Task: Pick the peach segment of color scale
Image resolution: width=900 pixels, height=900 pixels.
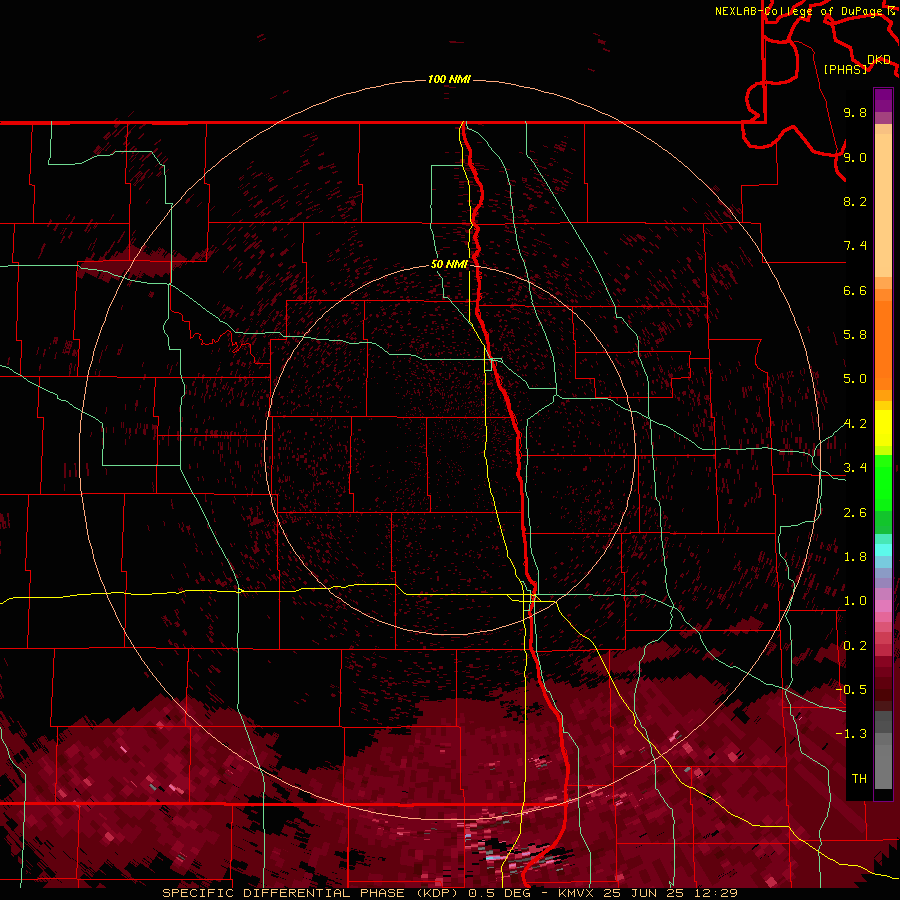Action: (883, 205)
